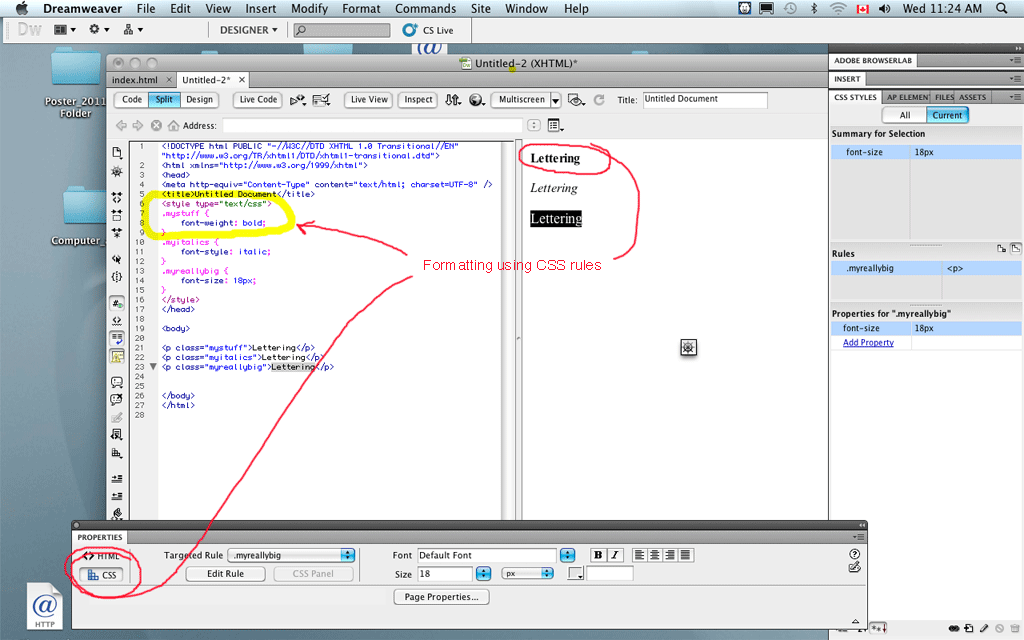The image size is (1024, 640).
Task: Click the CS Live icon
Action: 409,30
